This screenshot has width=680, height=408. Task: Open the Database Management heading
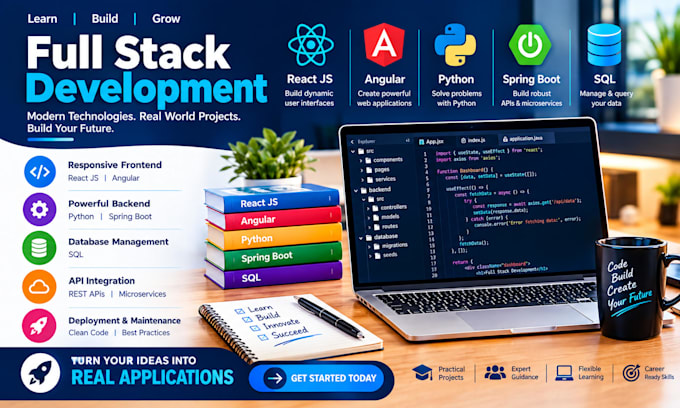(x=118, y=242)
